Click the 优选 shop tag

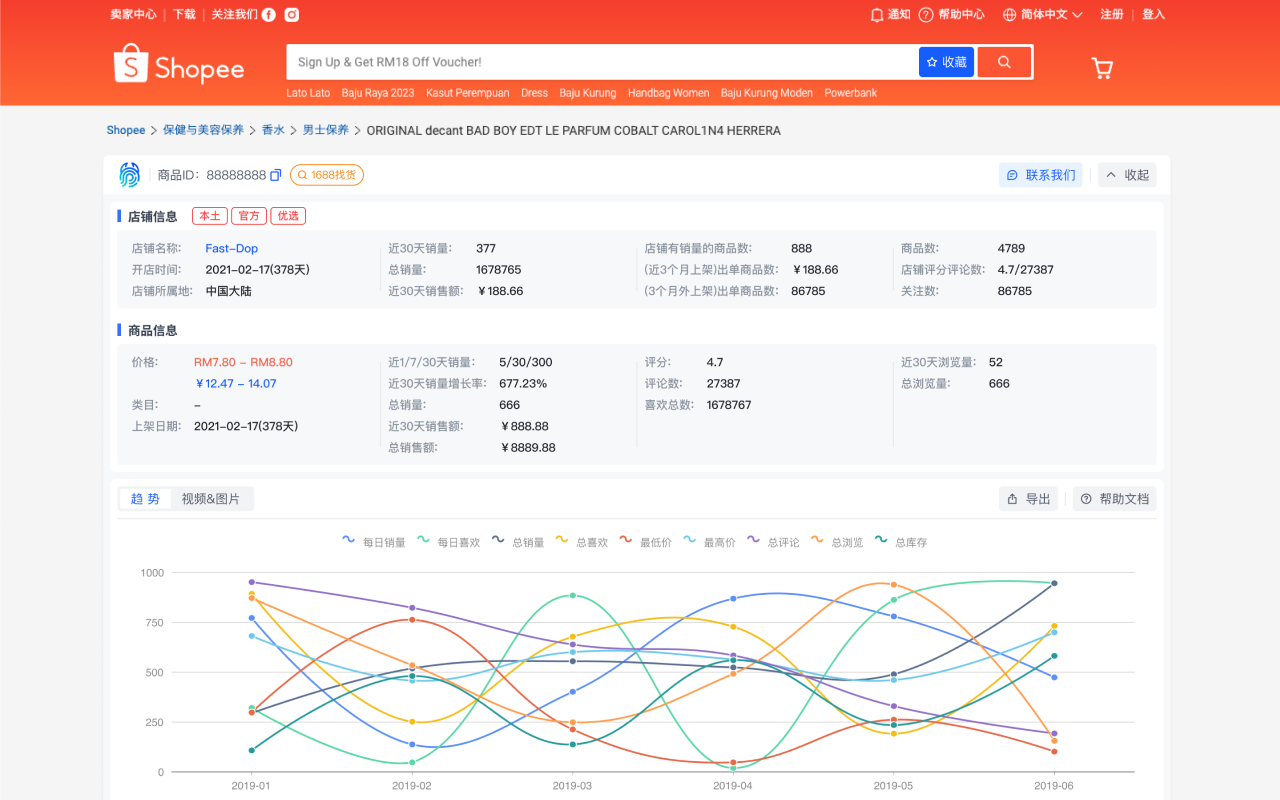pos(288,216)
